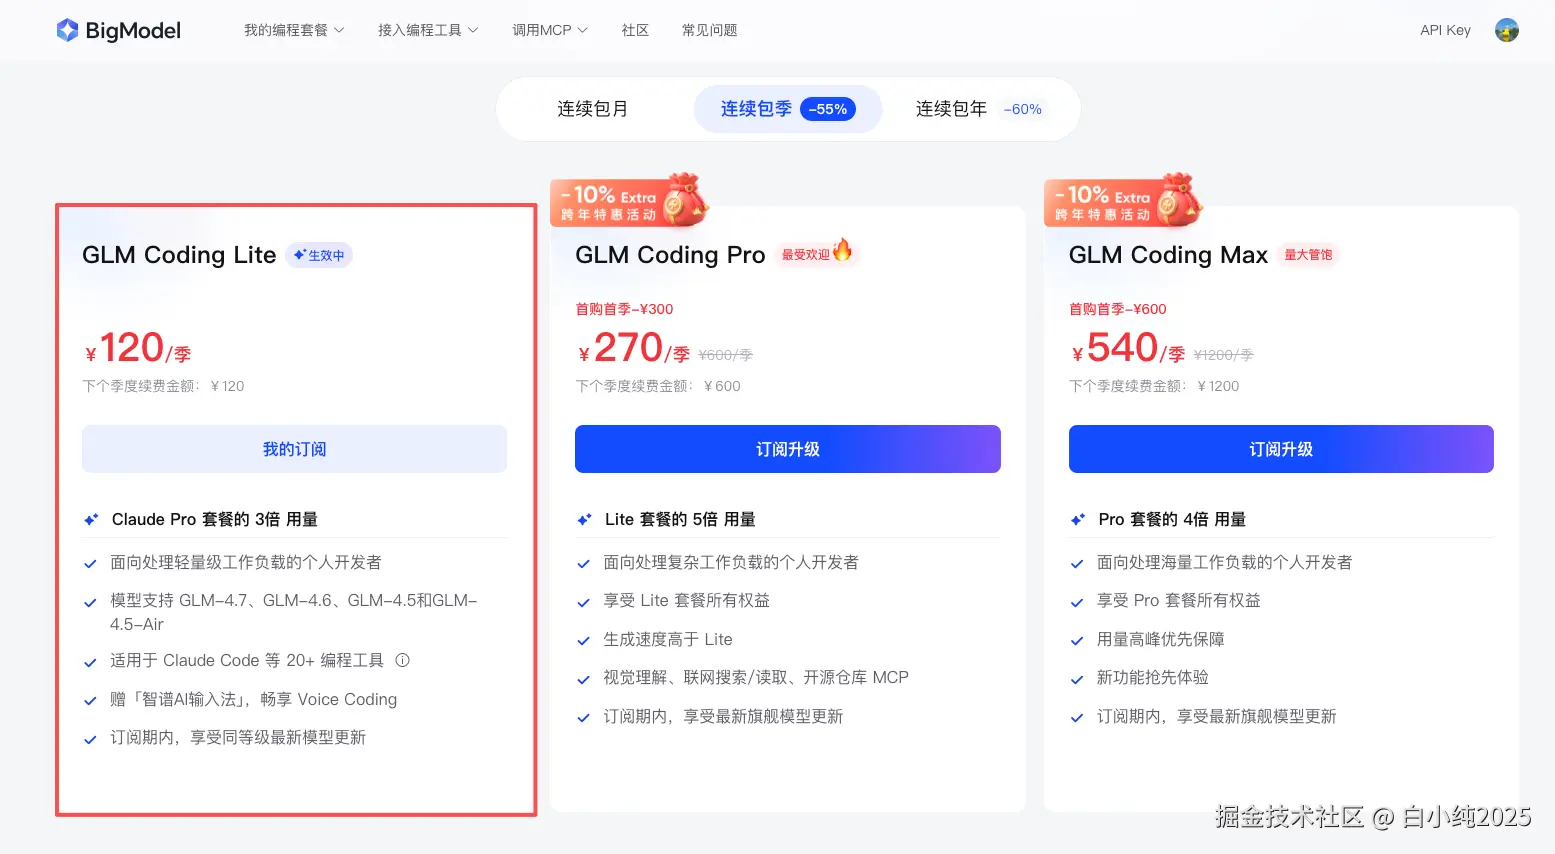This screenshot has height=854, width=1555.
Task: Click the info icon beside 编程工具
Action: [402, 660]
